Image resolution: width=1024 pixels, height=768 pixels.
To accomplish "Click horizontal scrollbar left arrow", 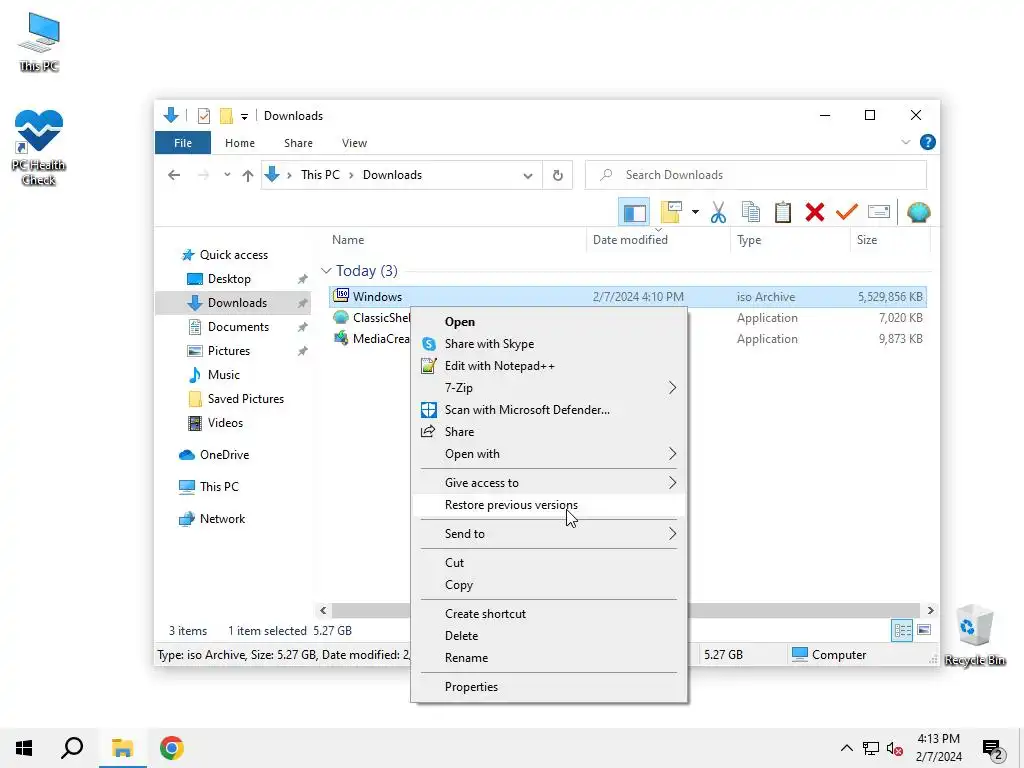I will click(x=323, y=611).
